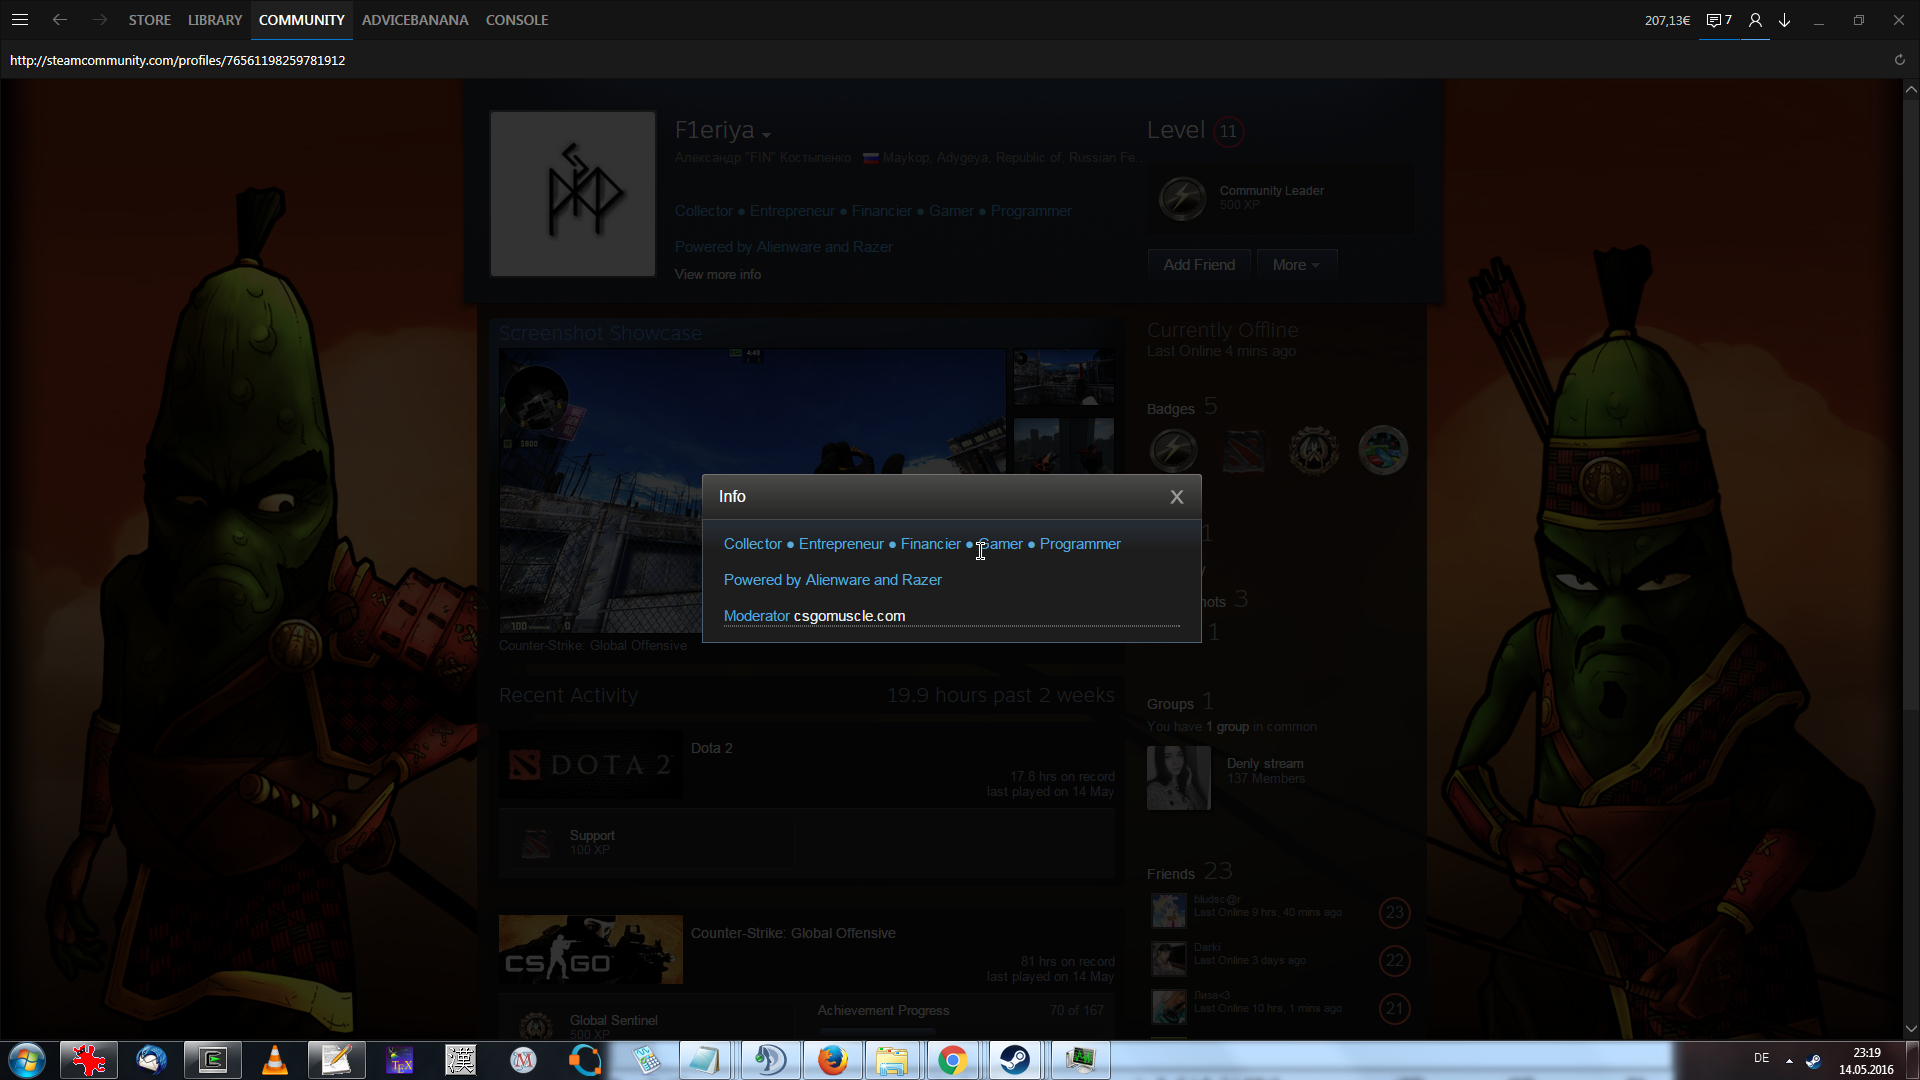Close the Info dialog
Screen dimensions: 1920x1080
(1176, 497)
